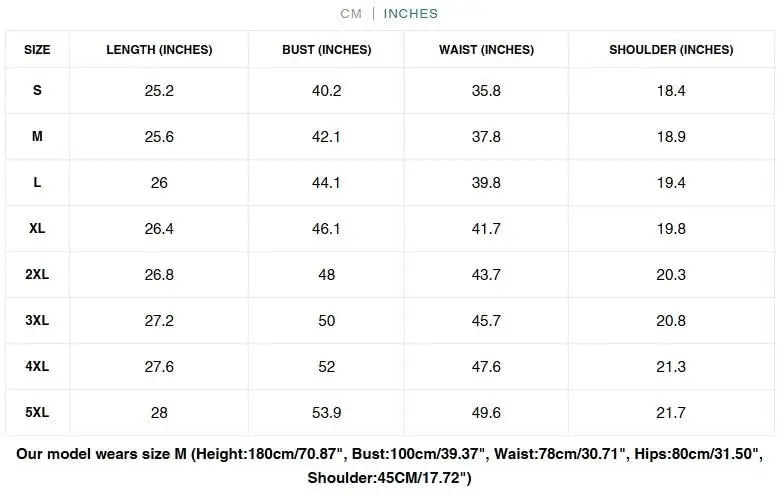
Task: Select the size L row label
Action: point(37,183)
